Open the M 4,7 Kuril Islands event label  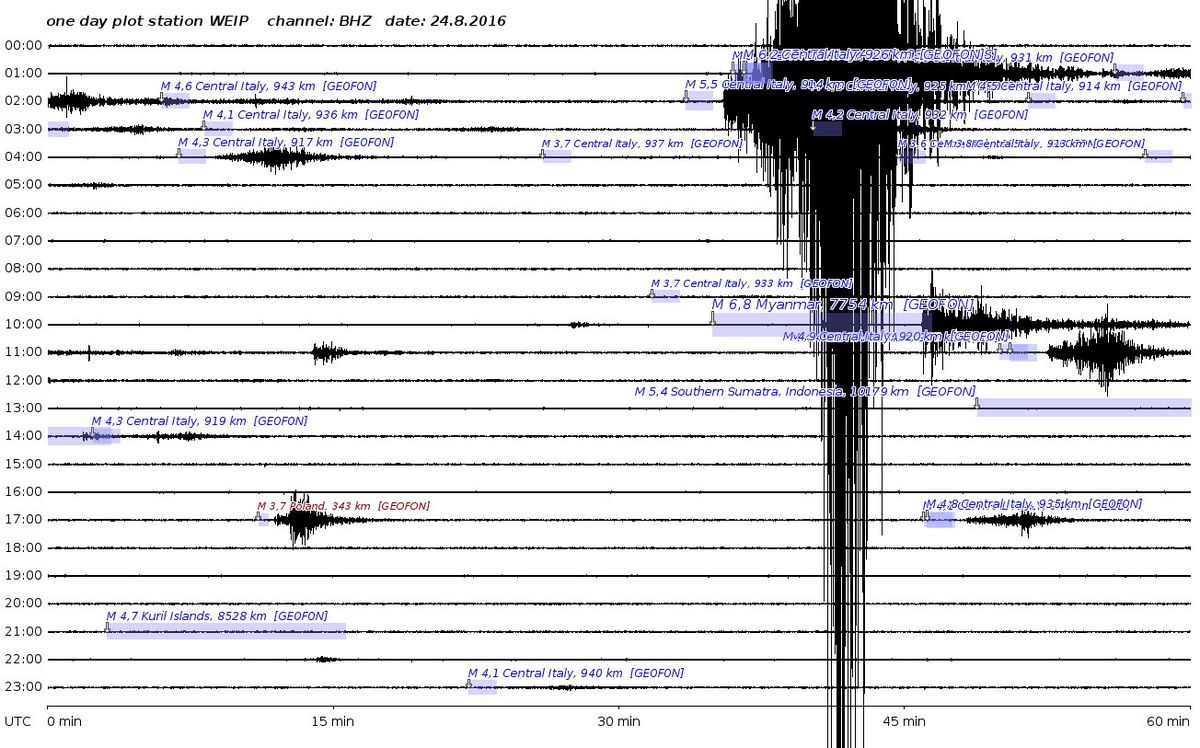(x=217, y=616)
